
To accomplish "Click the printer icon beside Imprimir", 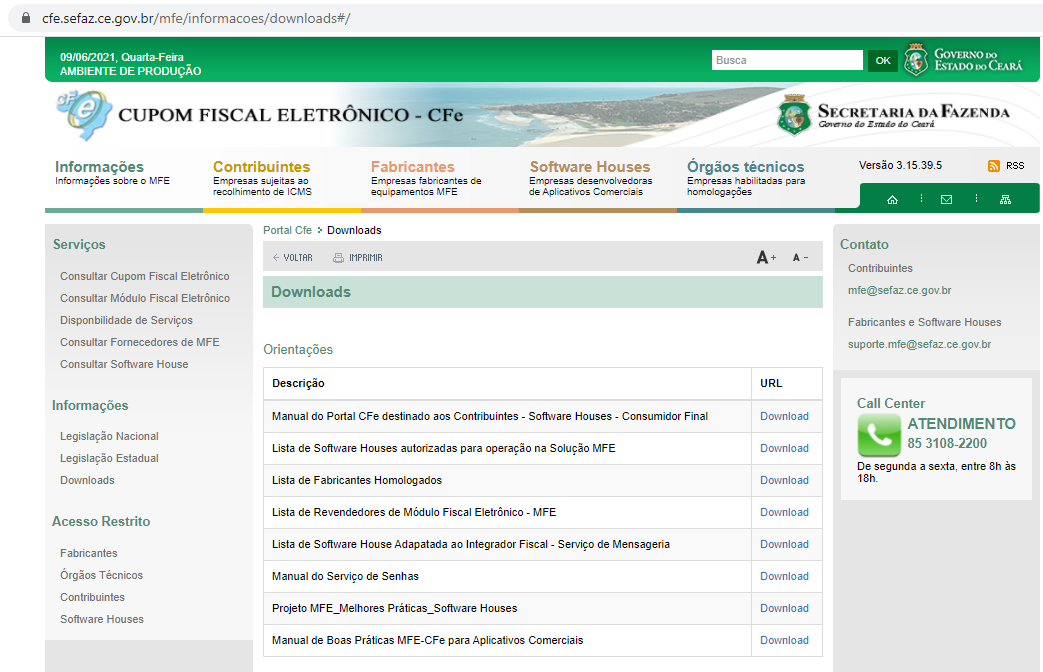I will [x=339, y=257].
